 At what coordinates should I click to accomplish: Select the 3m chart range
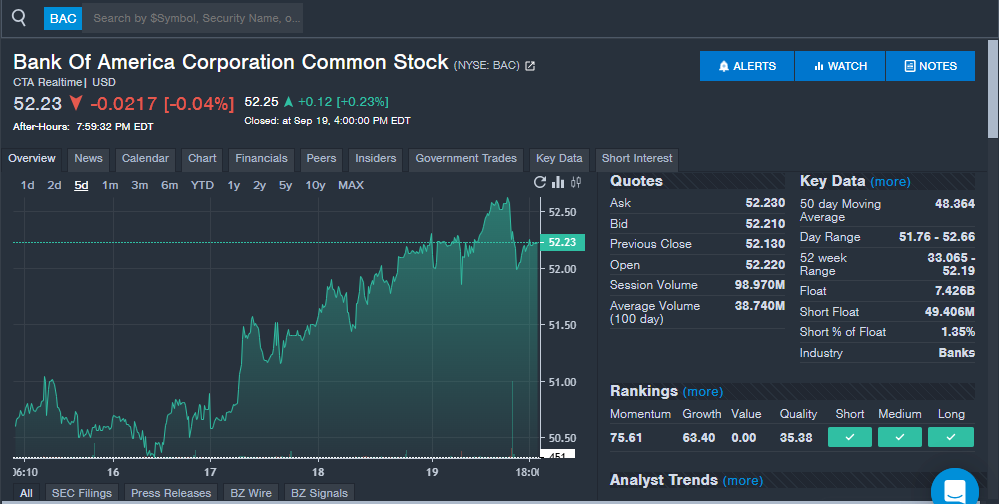(140, 185)
